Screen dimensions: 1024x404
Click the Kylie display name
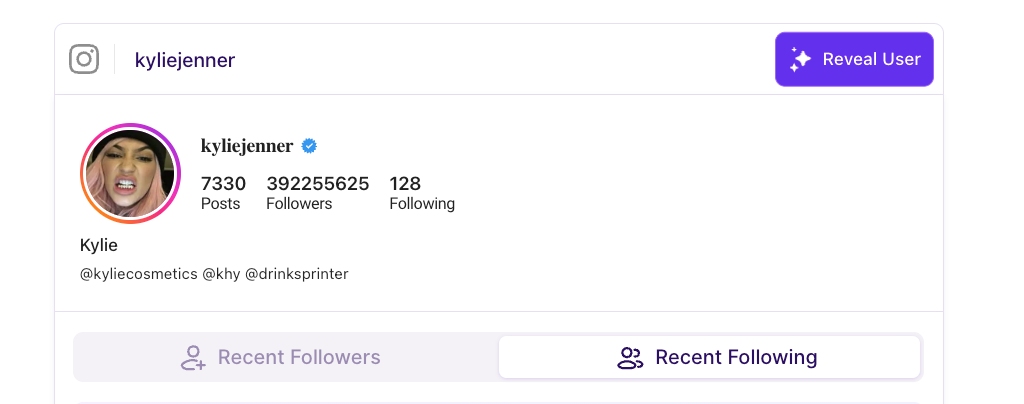pyautogui.click(x=98, y=245)
